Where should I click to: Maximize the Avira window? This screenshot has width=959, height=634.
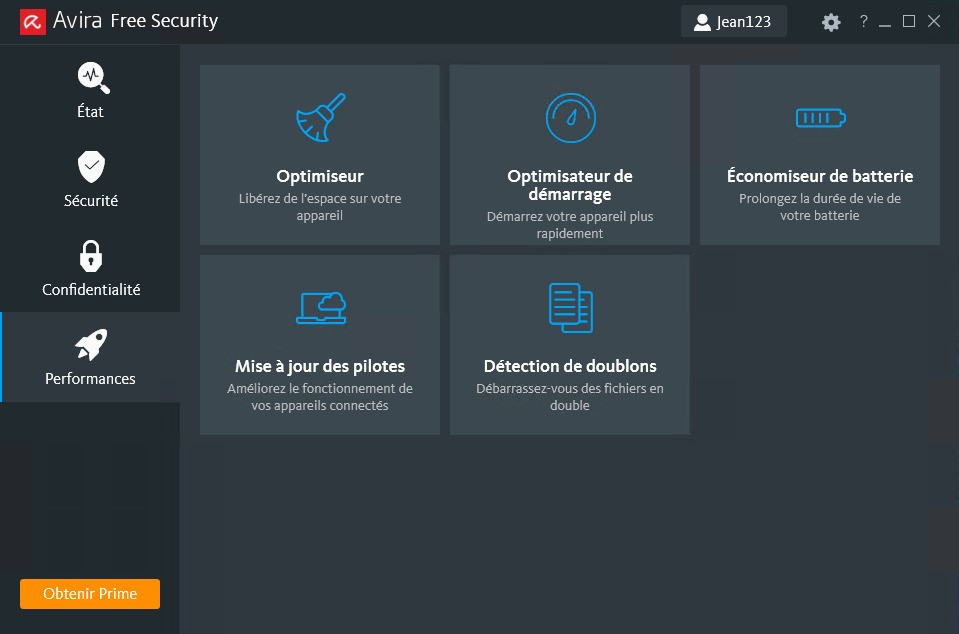click(x=909, y=21)
